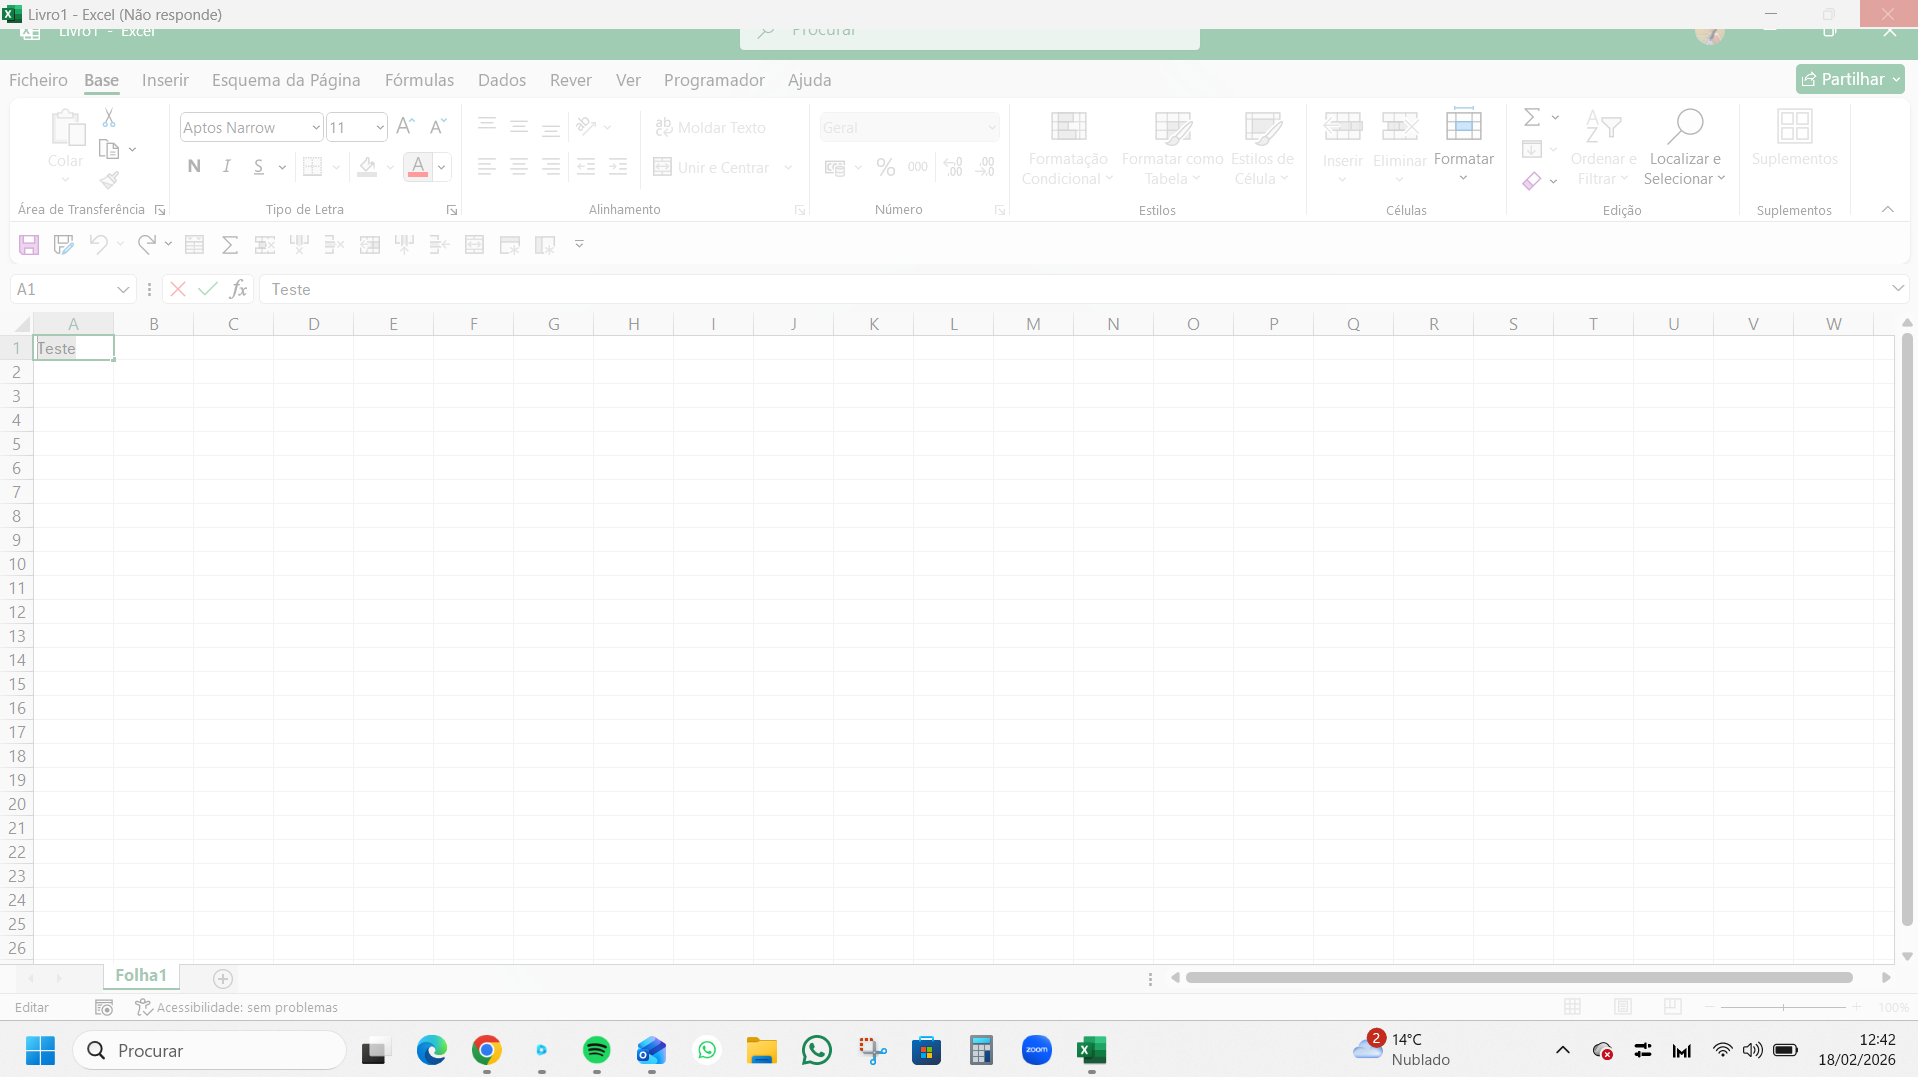The height and width of the screenshot is (1077, 1918).
Task: Toggle center horizontal alignment
Action: 519,167
